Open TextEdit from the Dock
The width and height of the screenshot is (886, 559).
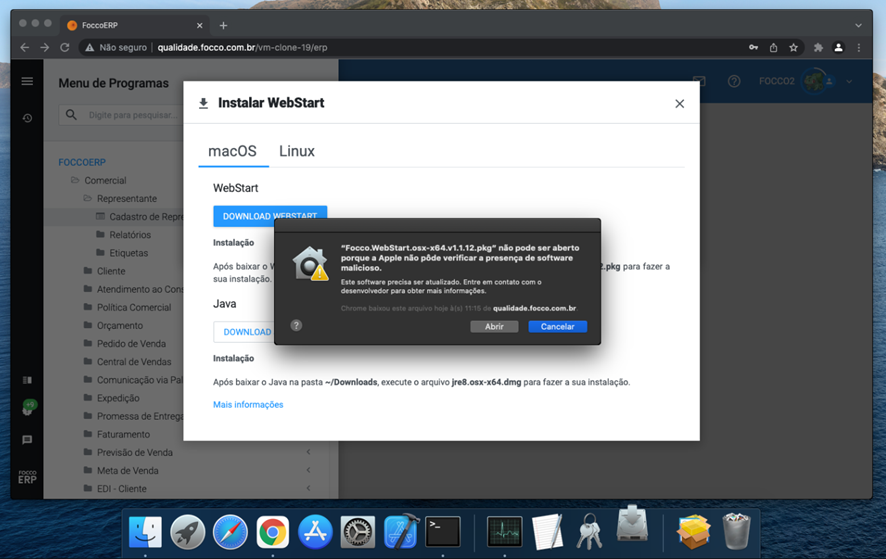547,531
